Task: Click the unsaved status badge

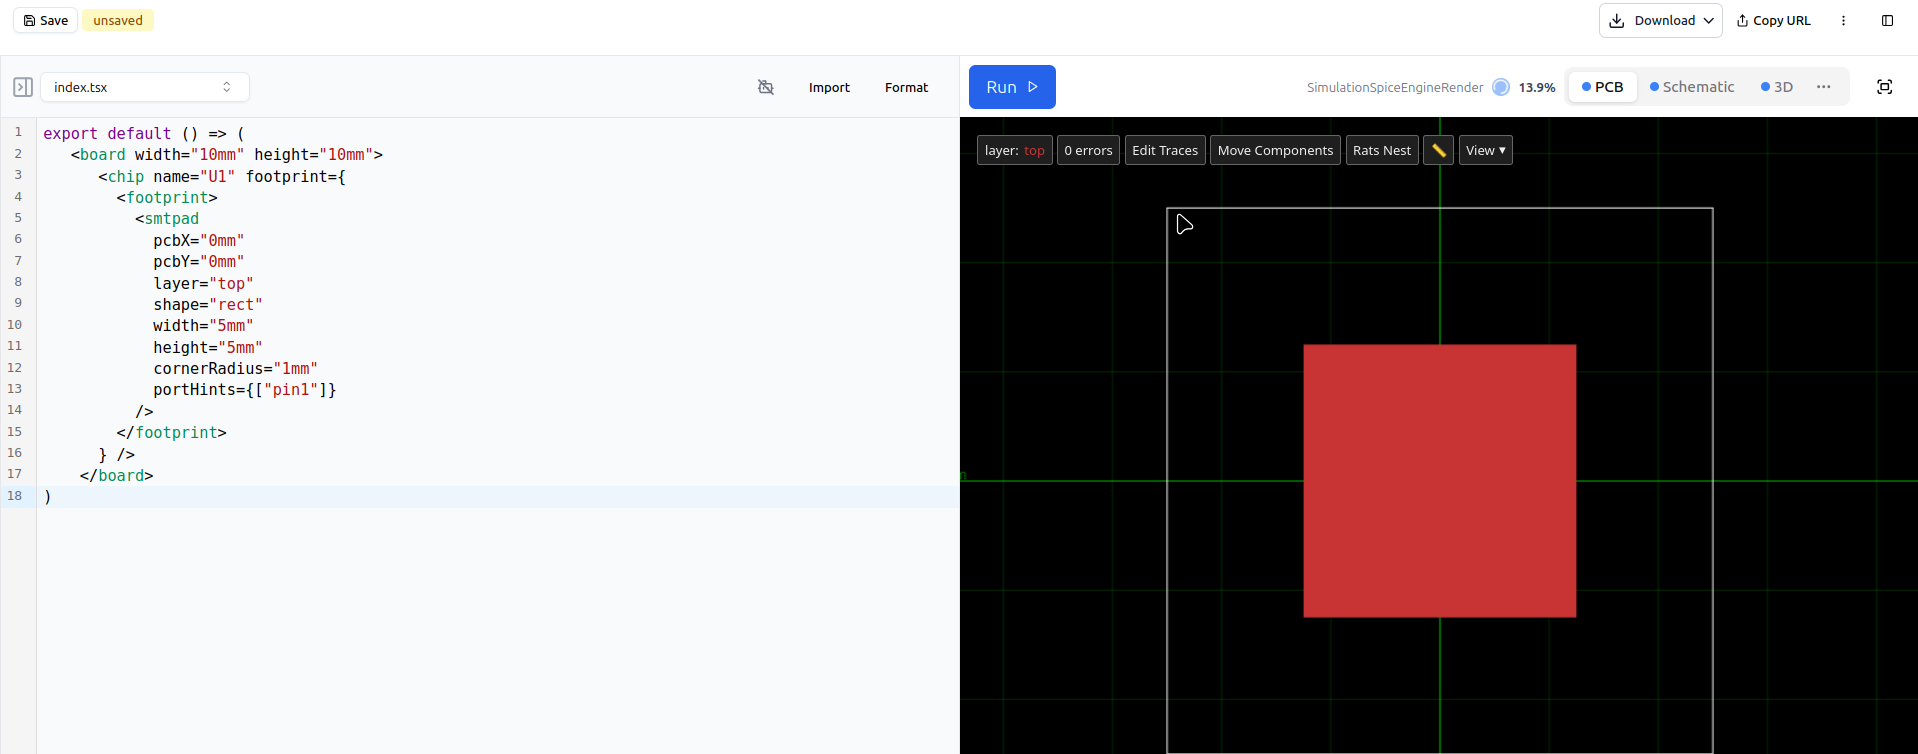Action: click(x=118, y=20)
